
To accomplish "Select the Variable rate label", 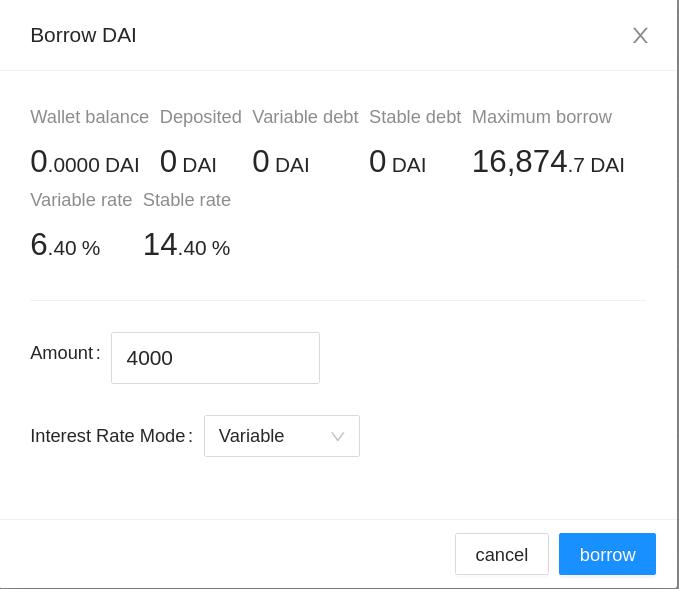I will [x=81, y=200].
